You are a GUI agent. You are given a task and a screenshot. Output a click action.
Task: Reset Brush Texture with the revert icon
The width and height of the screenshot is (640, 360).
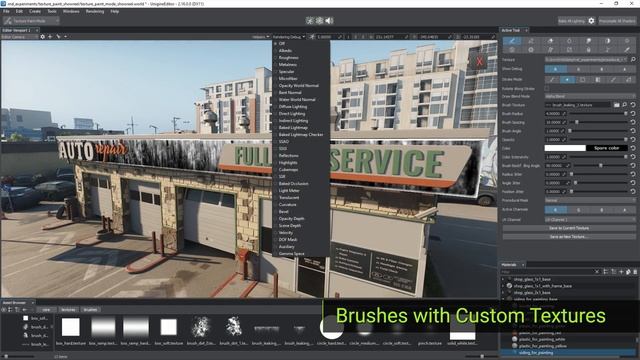[633, 105]
